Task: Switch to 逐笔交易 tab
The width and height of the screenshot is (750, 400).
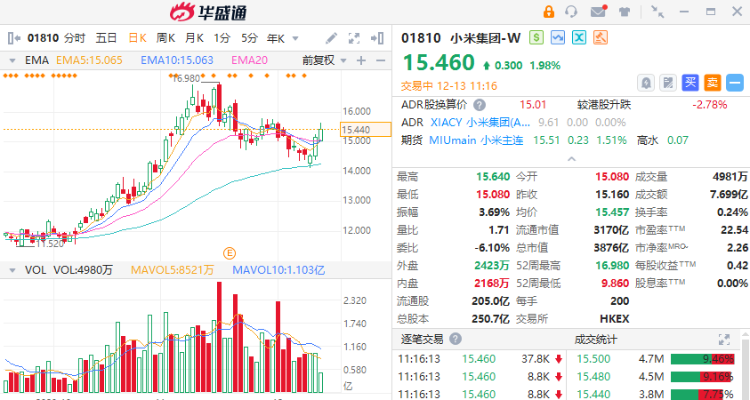Action: (421, 339)
